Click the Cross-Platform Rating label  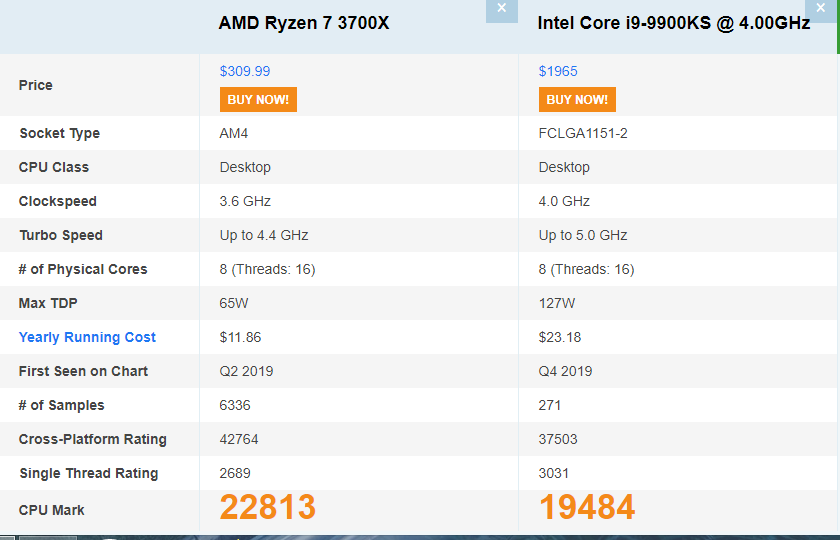coord(93,439)
